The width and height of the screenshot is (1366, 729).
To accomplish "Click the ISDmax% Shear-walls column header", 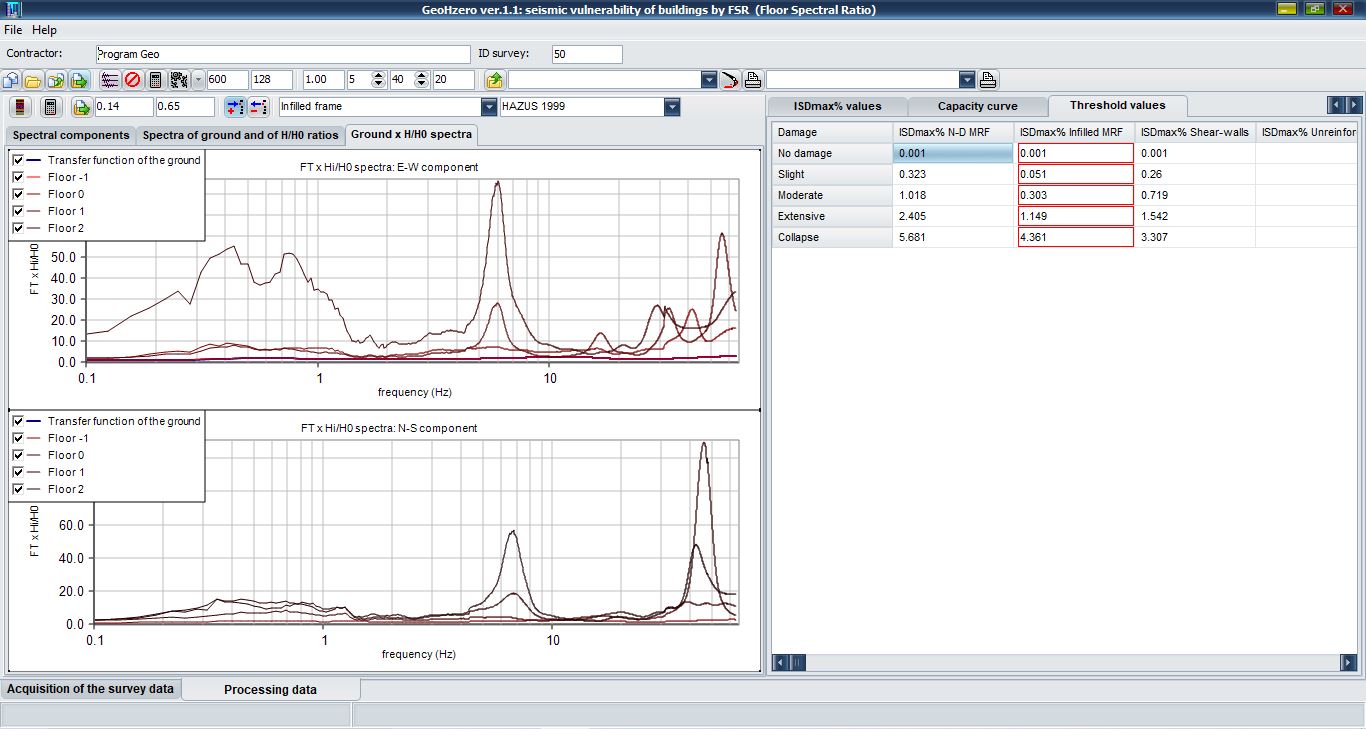I will click(1195, 132).
